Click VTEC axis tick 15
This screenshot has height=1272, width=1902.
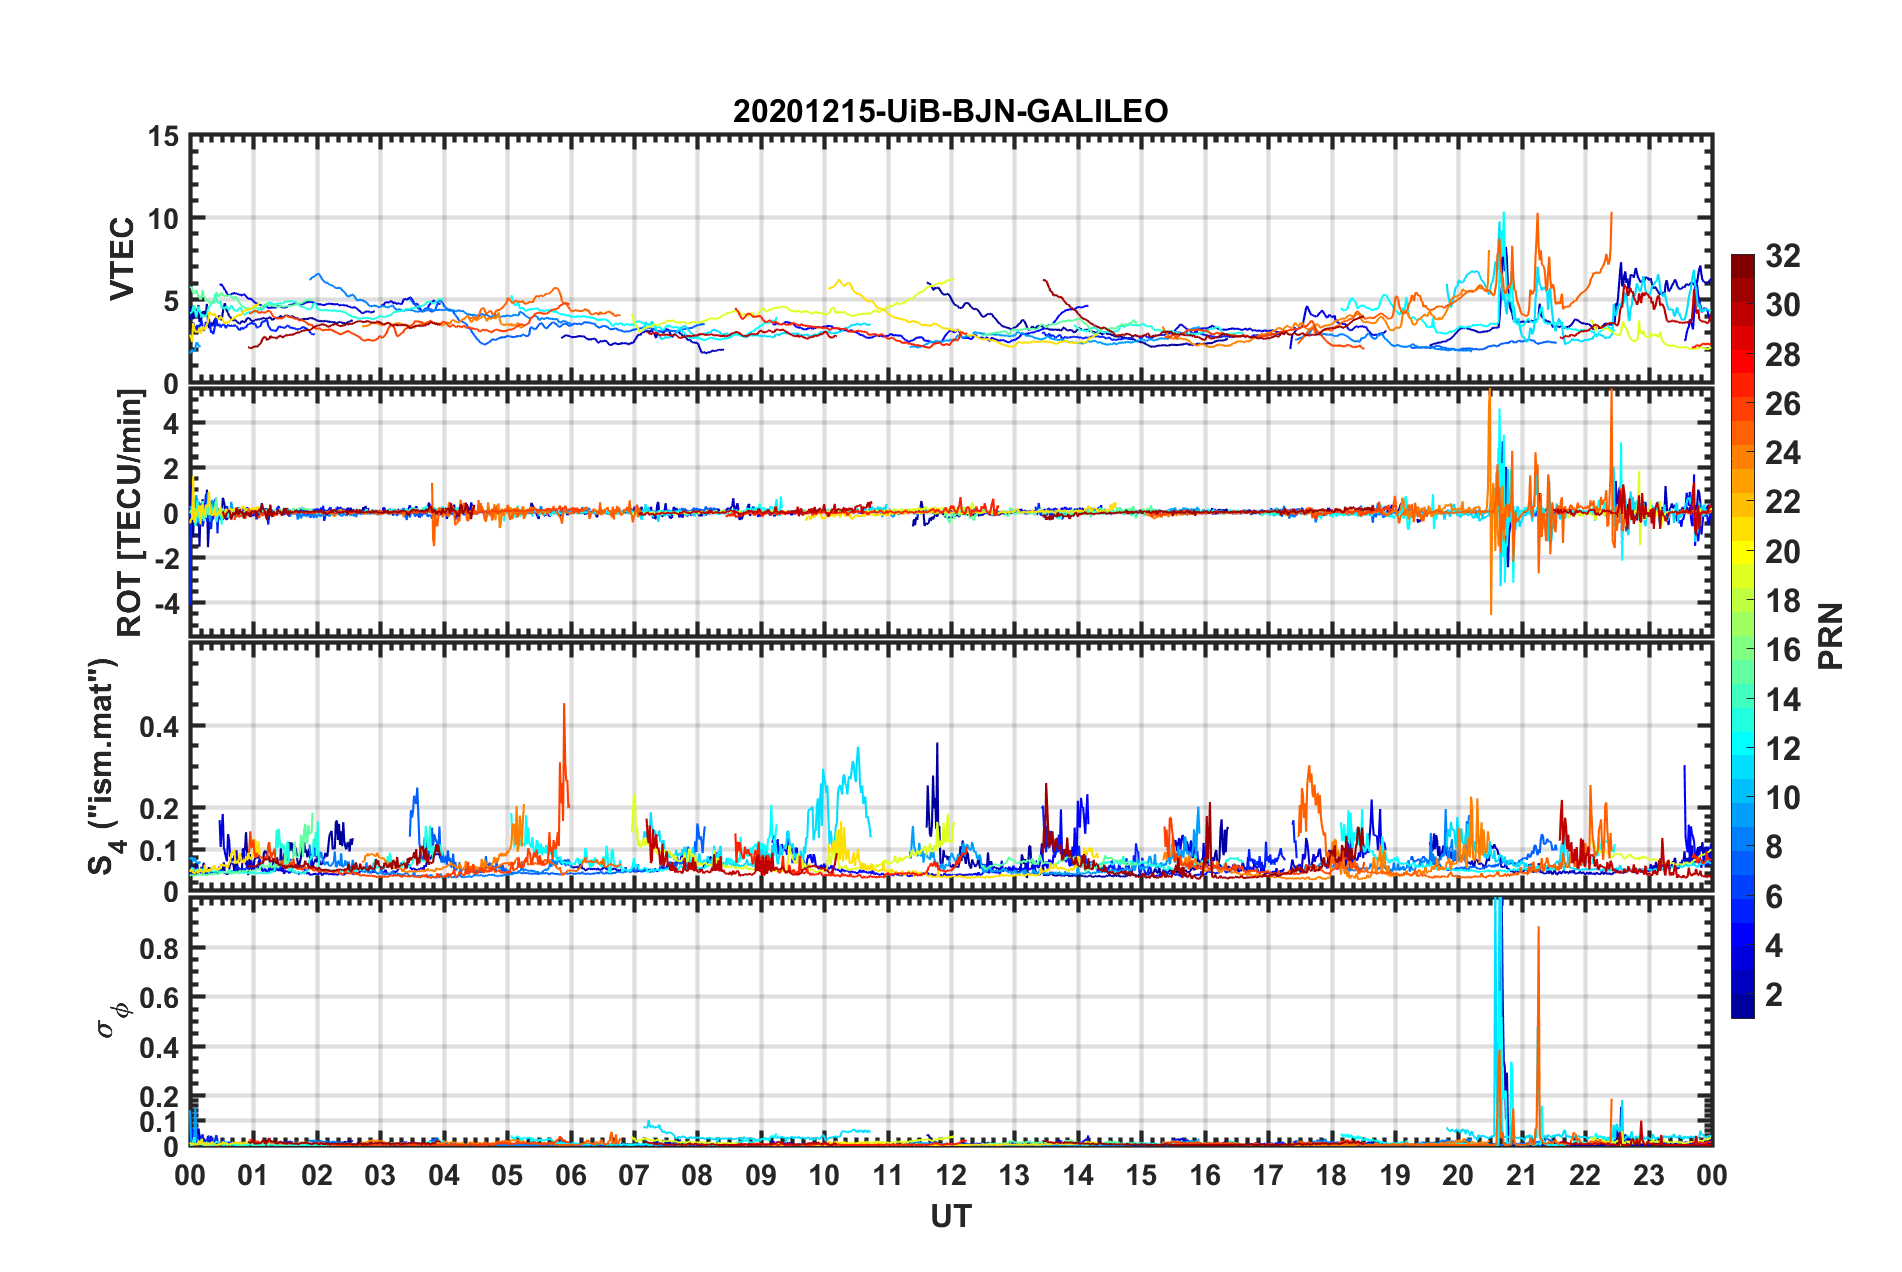(x=163, y=136)
